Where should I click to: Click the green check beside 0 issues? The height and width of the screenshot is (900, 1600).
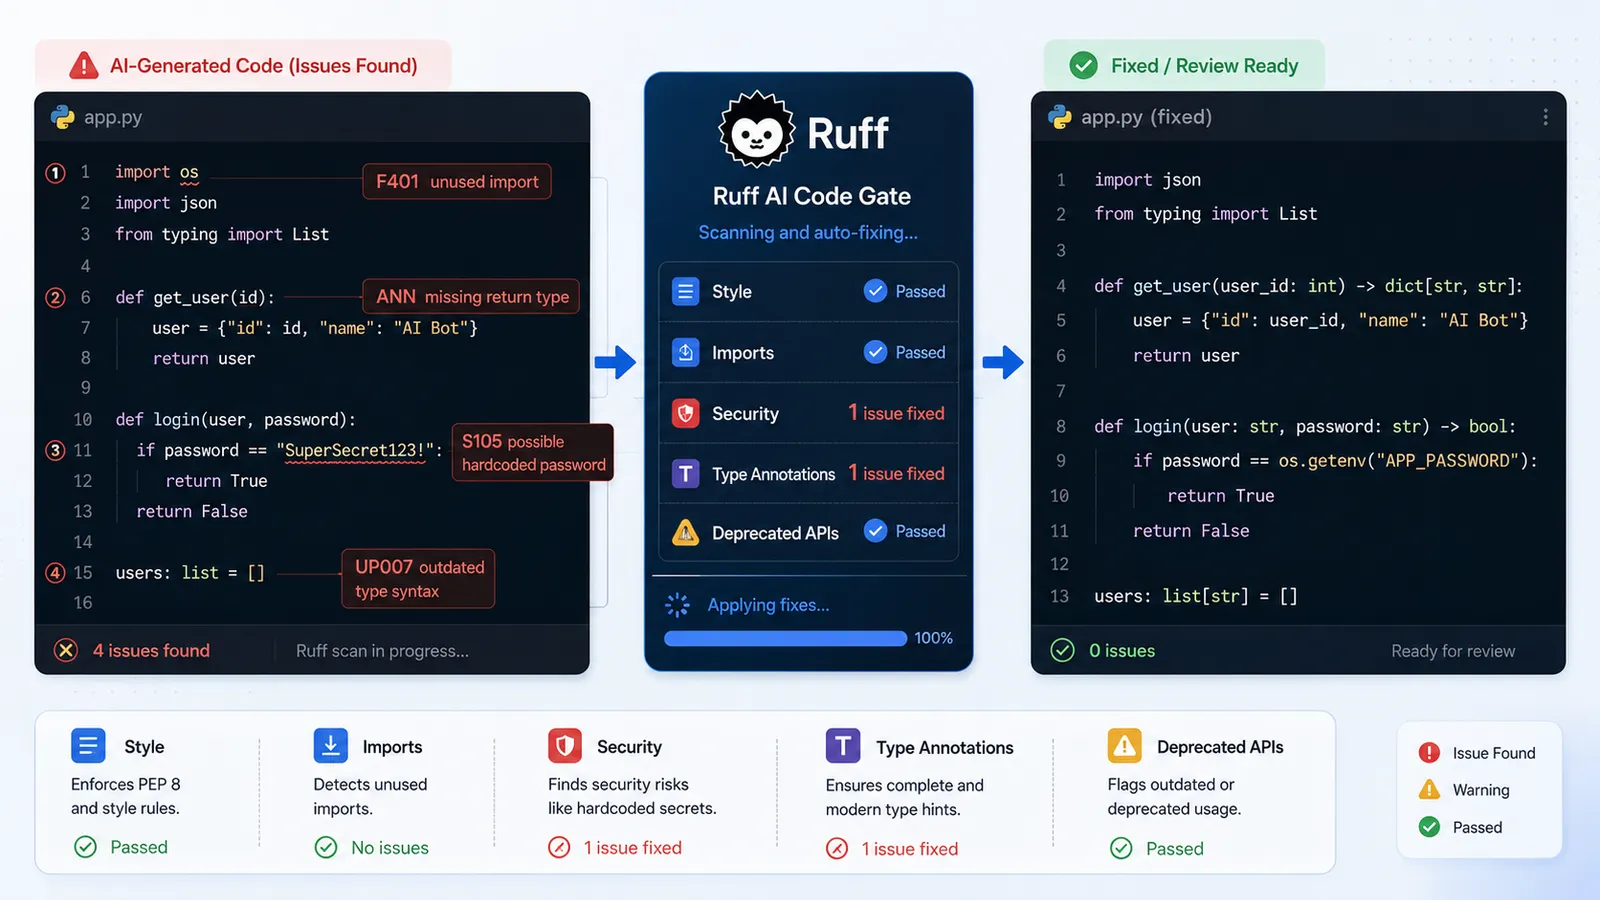click(x=1062, y=651)
